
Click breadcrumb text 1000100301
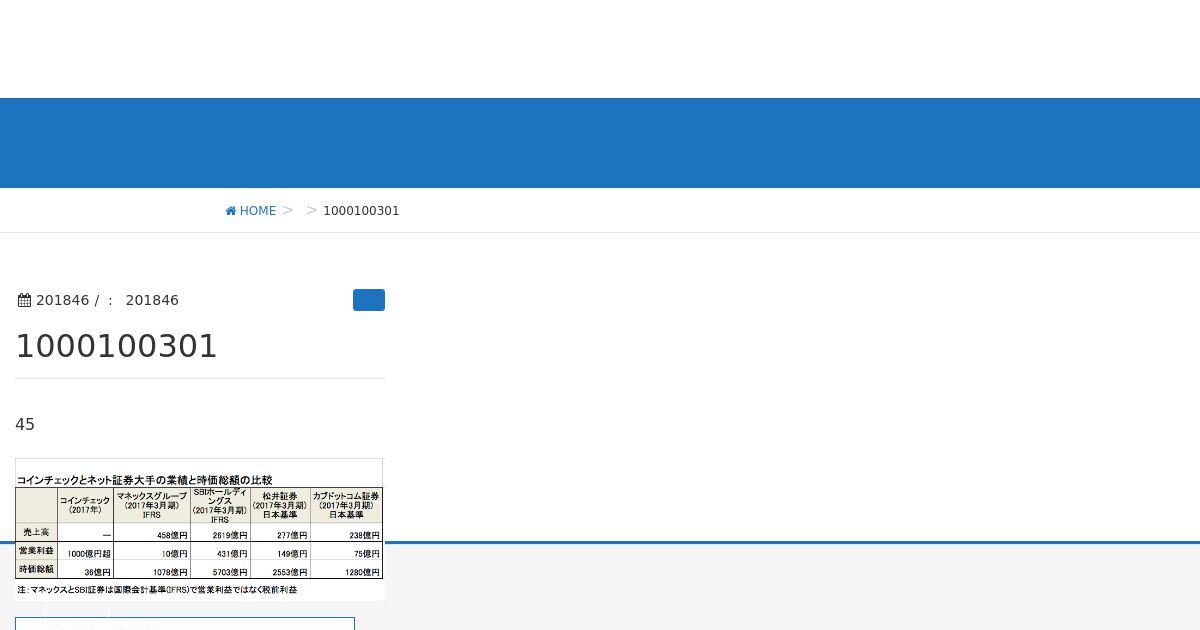click(361, 211)
